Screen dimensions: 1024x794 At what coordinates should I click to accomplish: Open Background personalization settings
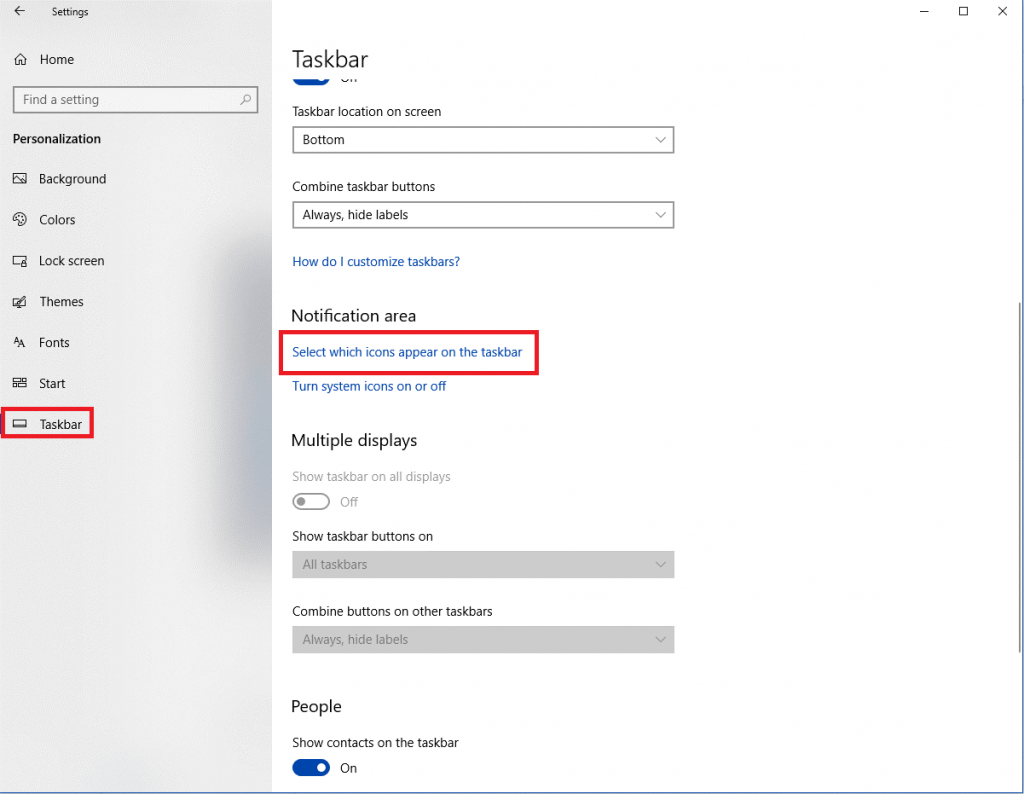[72, 179]
